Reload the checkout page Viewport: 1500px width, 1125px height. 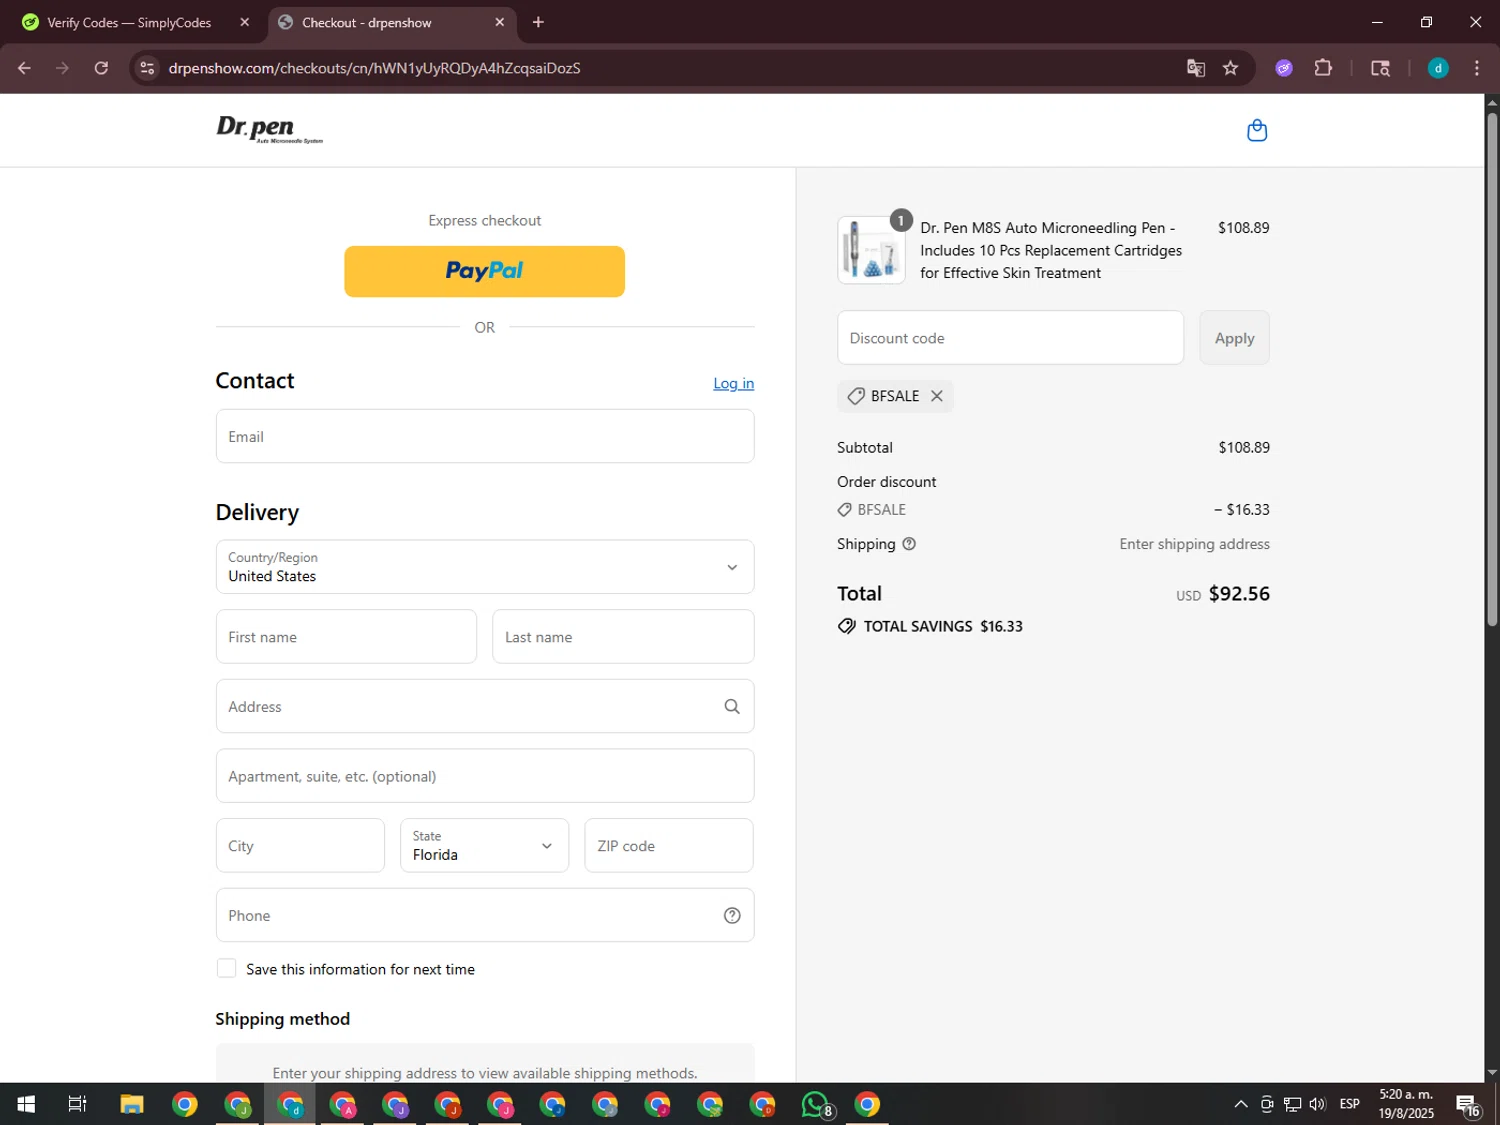click(x=101, y=68)
